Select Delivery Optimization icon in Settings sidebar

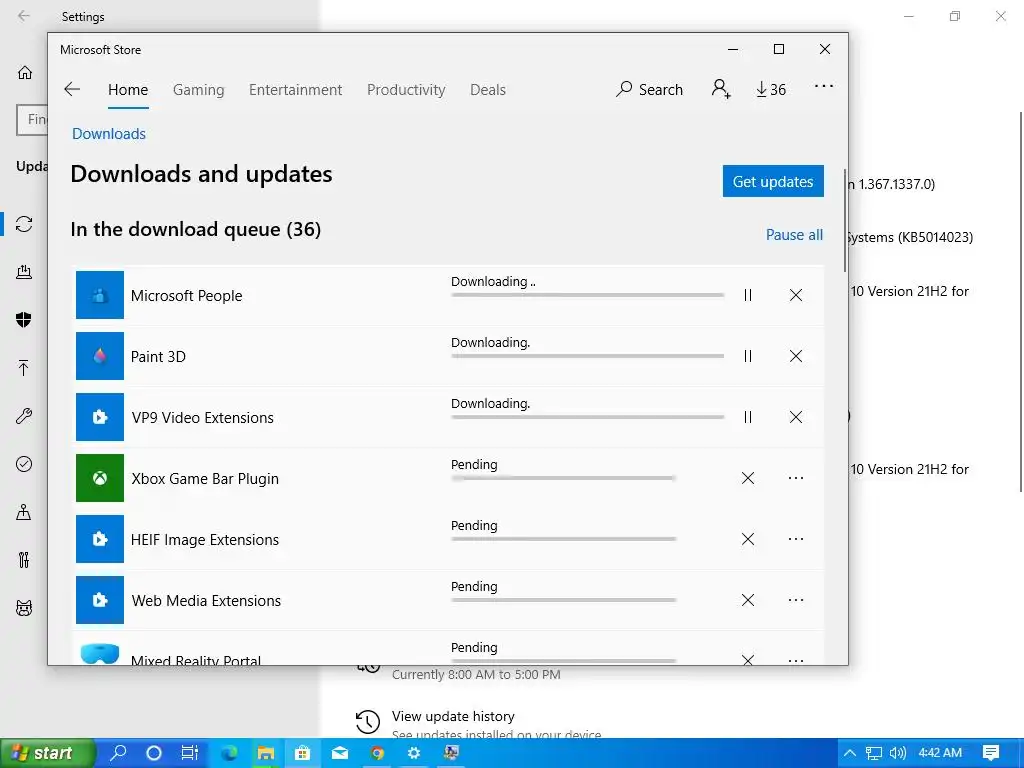click(x=24, y=272)
